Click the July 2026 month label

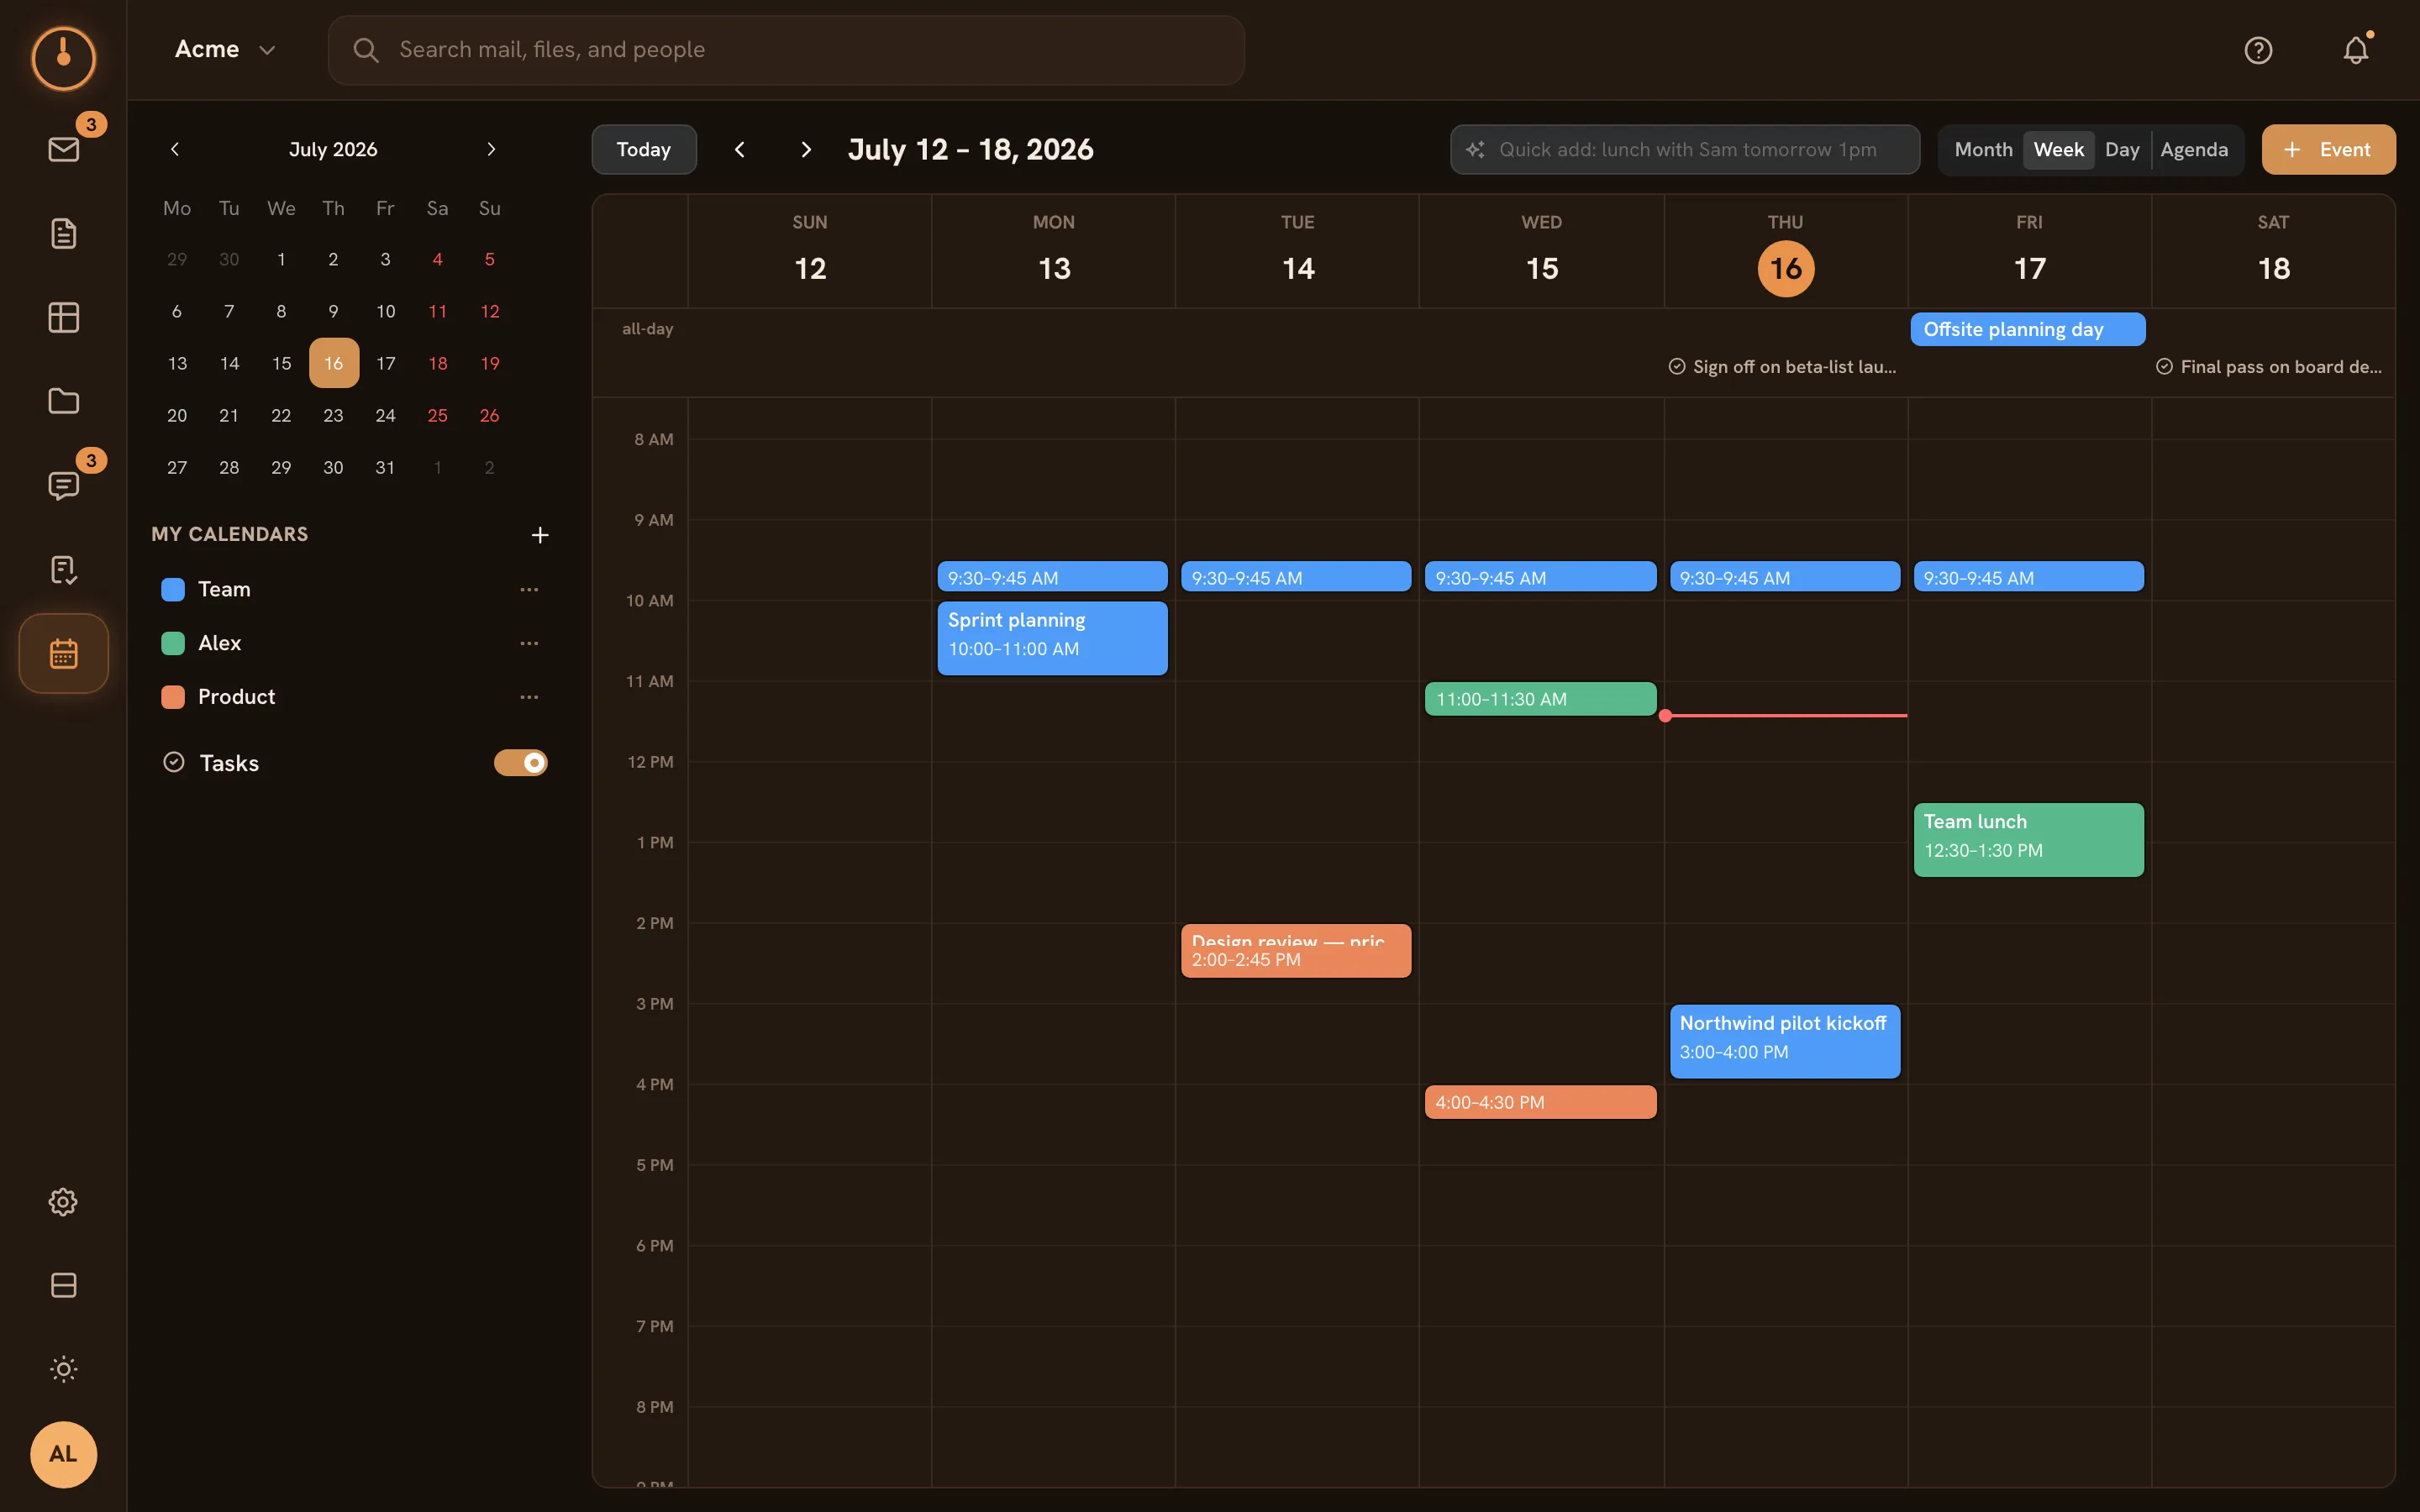(x=334, y=150)
